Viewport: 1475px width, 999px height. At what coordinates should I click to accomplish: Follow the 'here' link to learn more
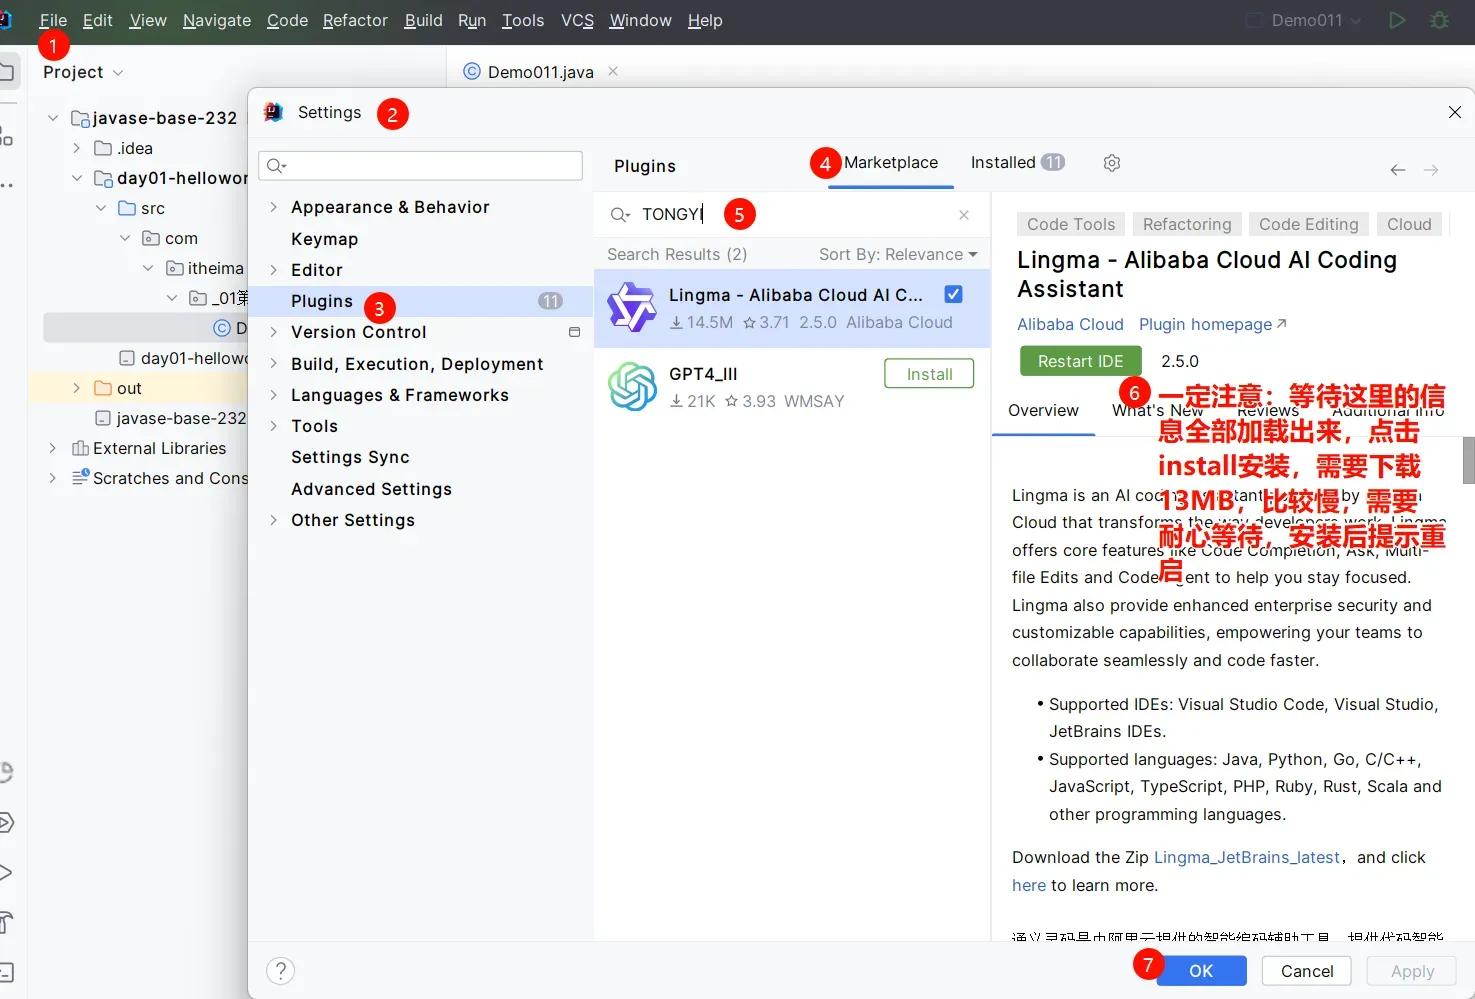1029,885
